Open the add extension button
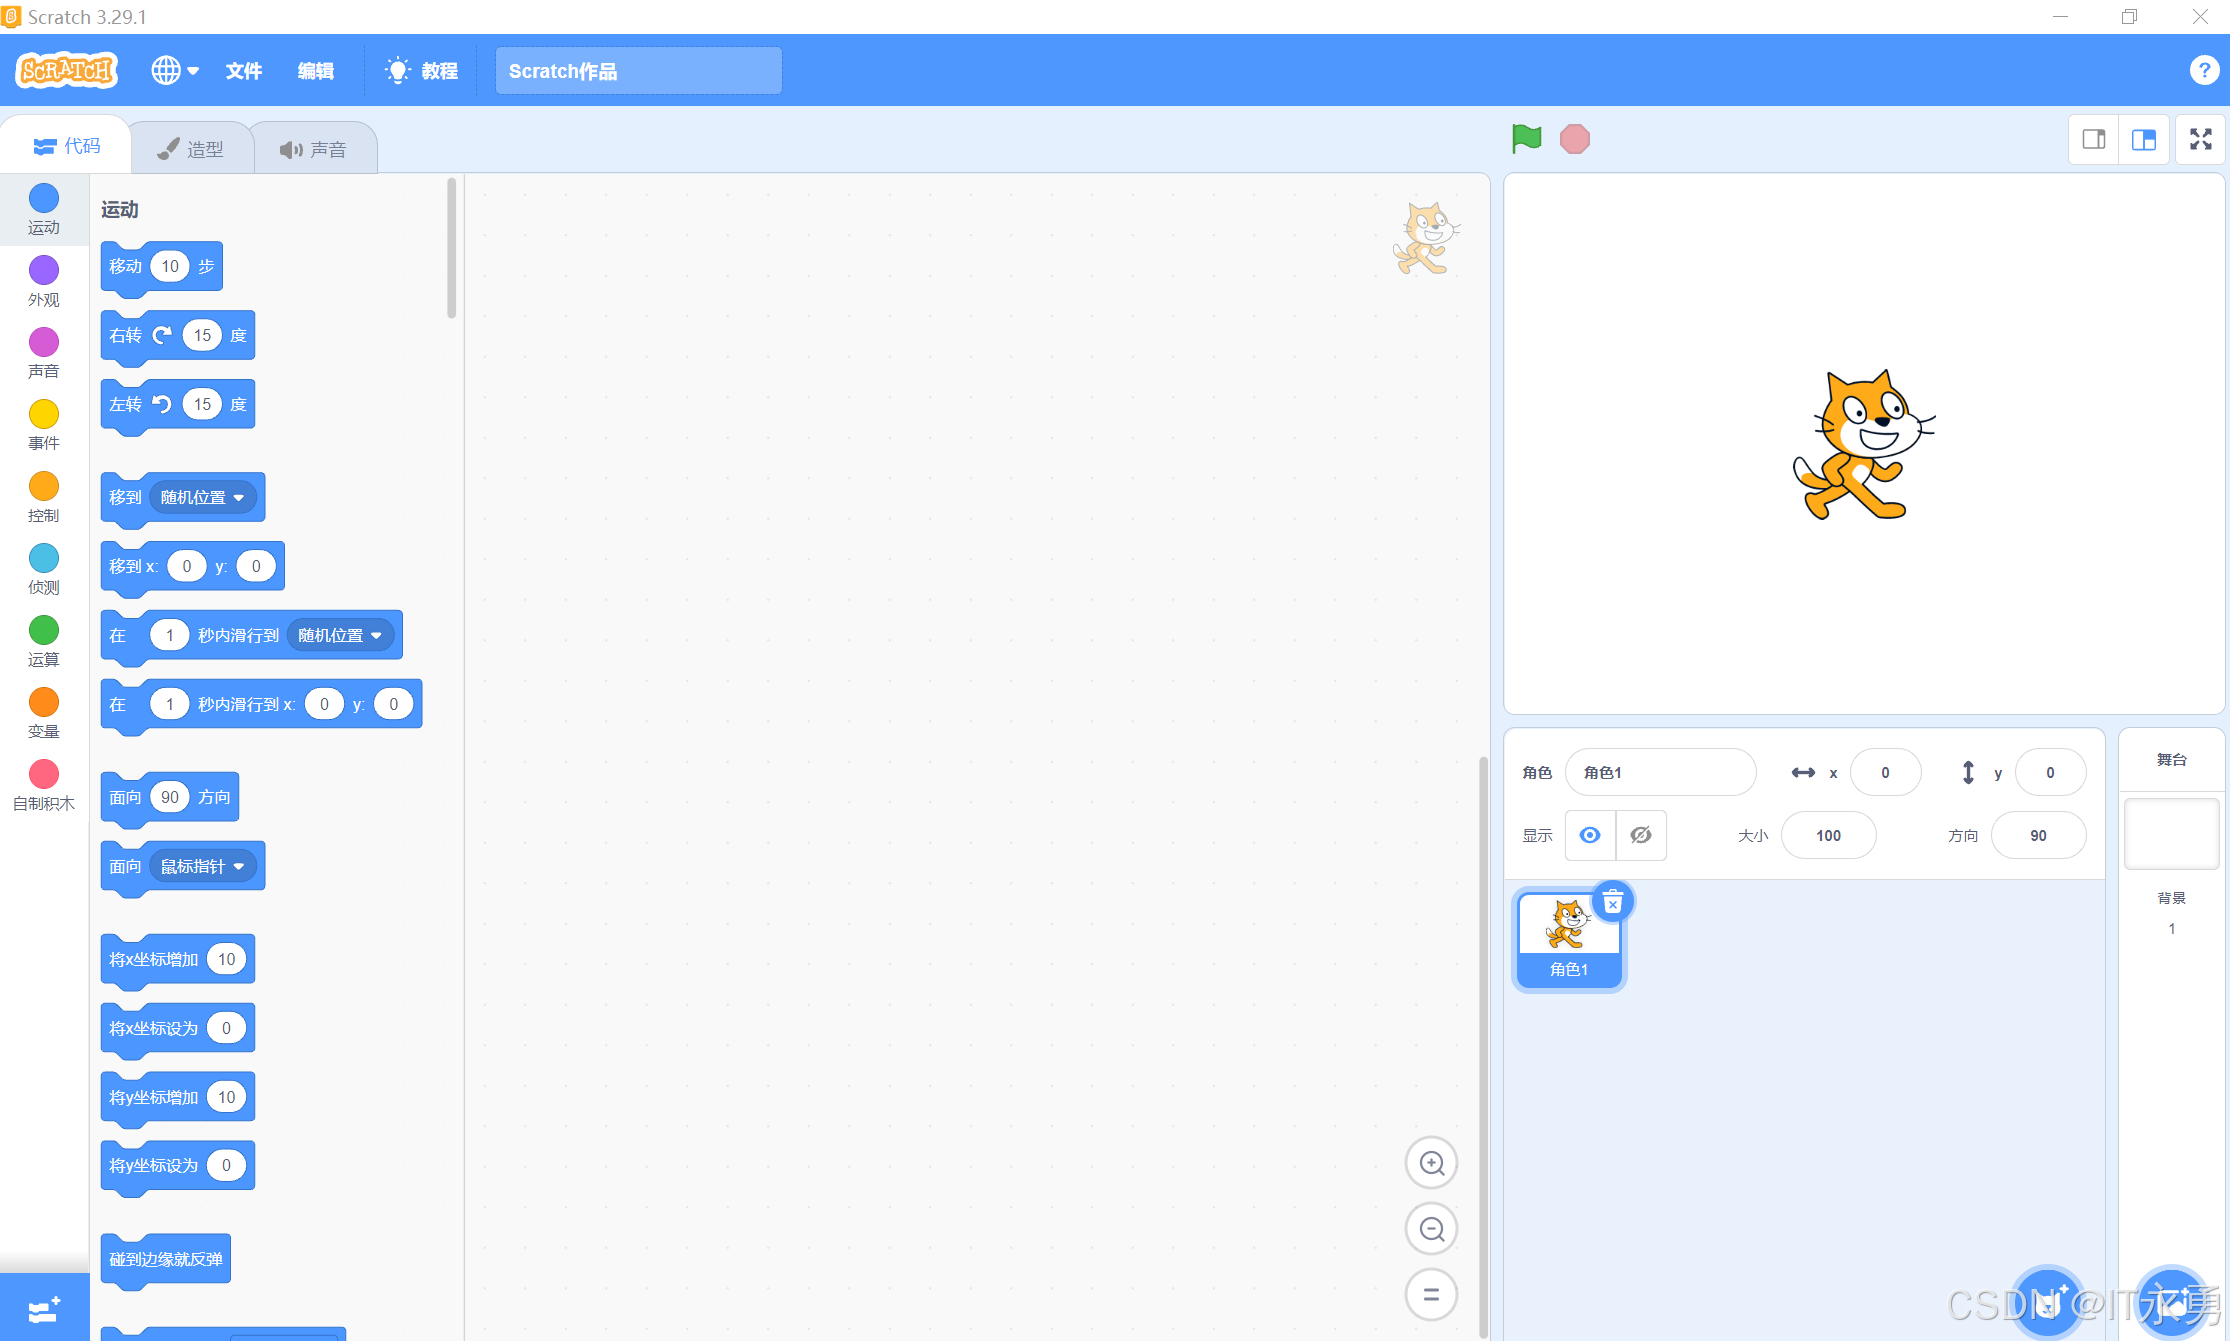Image resolution: width=2230 pixels, height=1341 pixels. 44,1308
